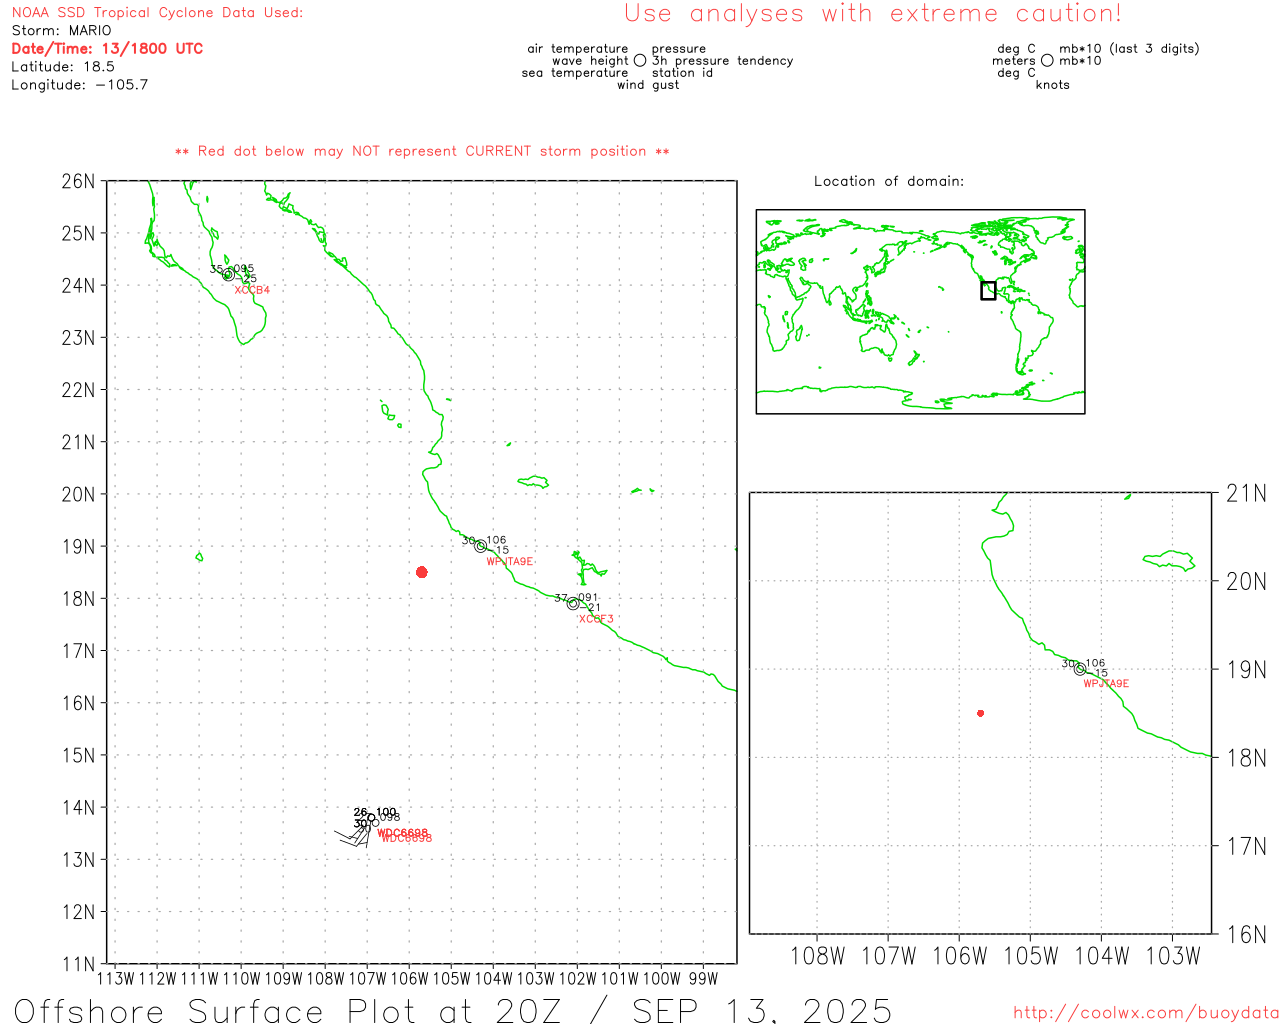
Task: Click the station circle marker above XCCB4
Action: [228, 275]
